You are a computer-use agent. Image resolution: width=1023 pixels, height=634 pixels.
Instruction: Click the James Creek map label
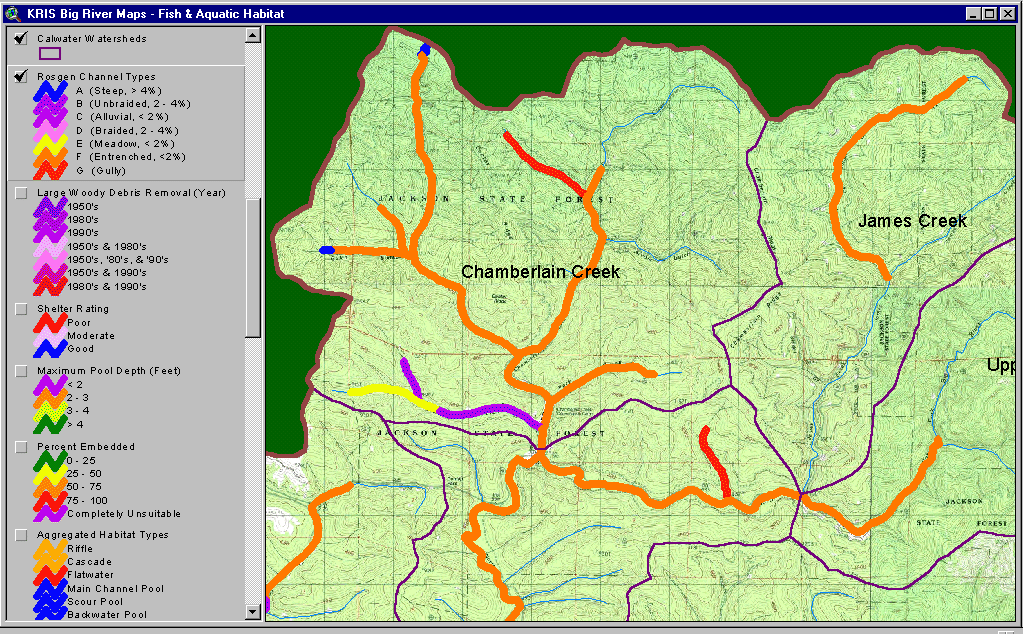pyautogui.click(x=912, y=221)
